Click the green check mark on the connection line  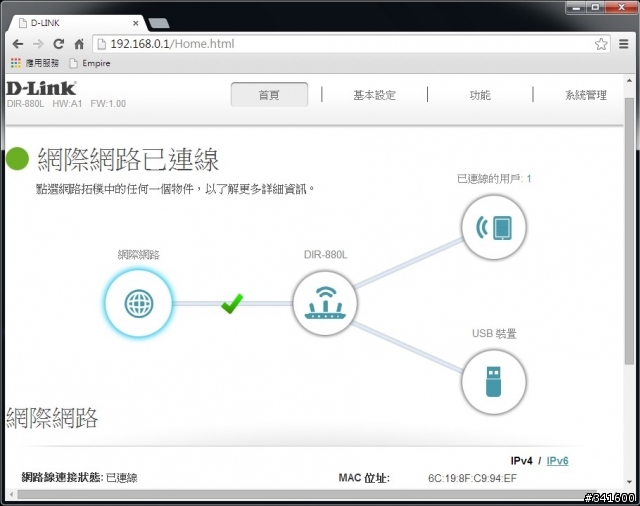click(232, 304)
